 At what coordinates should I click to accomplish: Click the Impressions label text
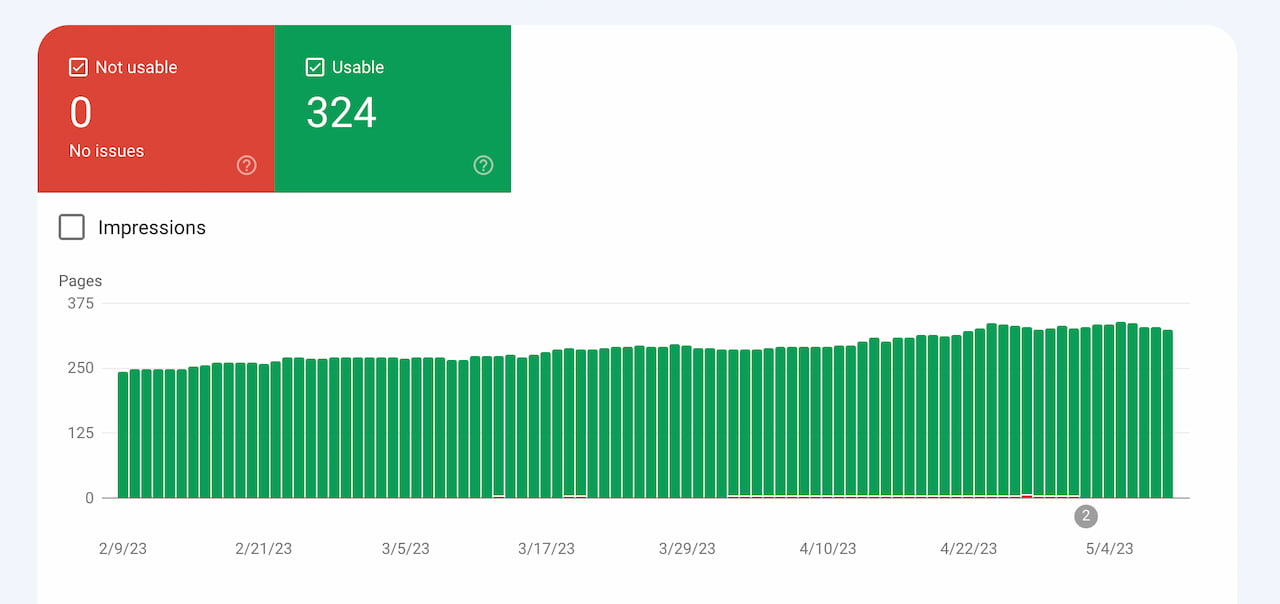(152, 228)
